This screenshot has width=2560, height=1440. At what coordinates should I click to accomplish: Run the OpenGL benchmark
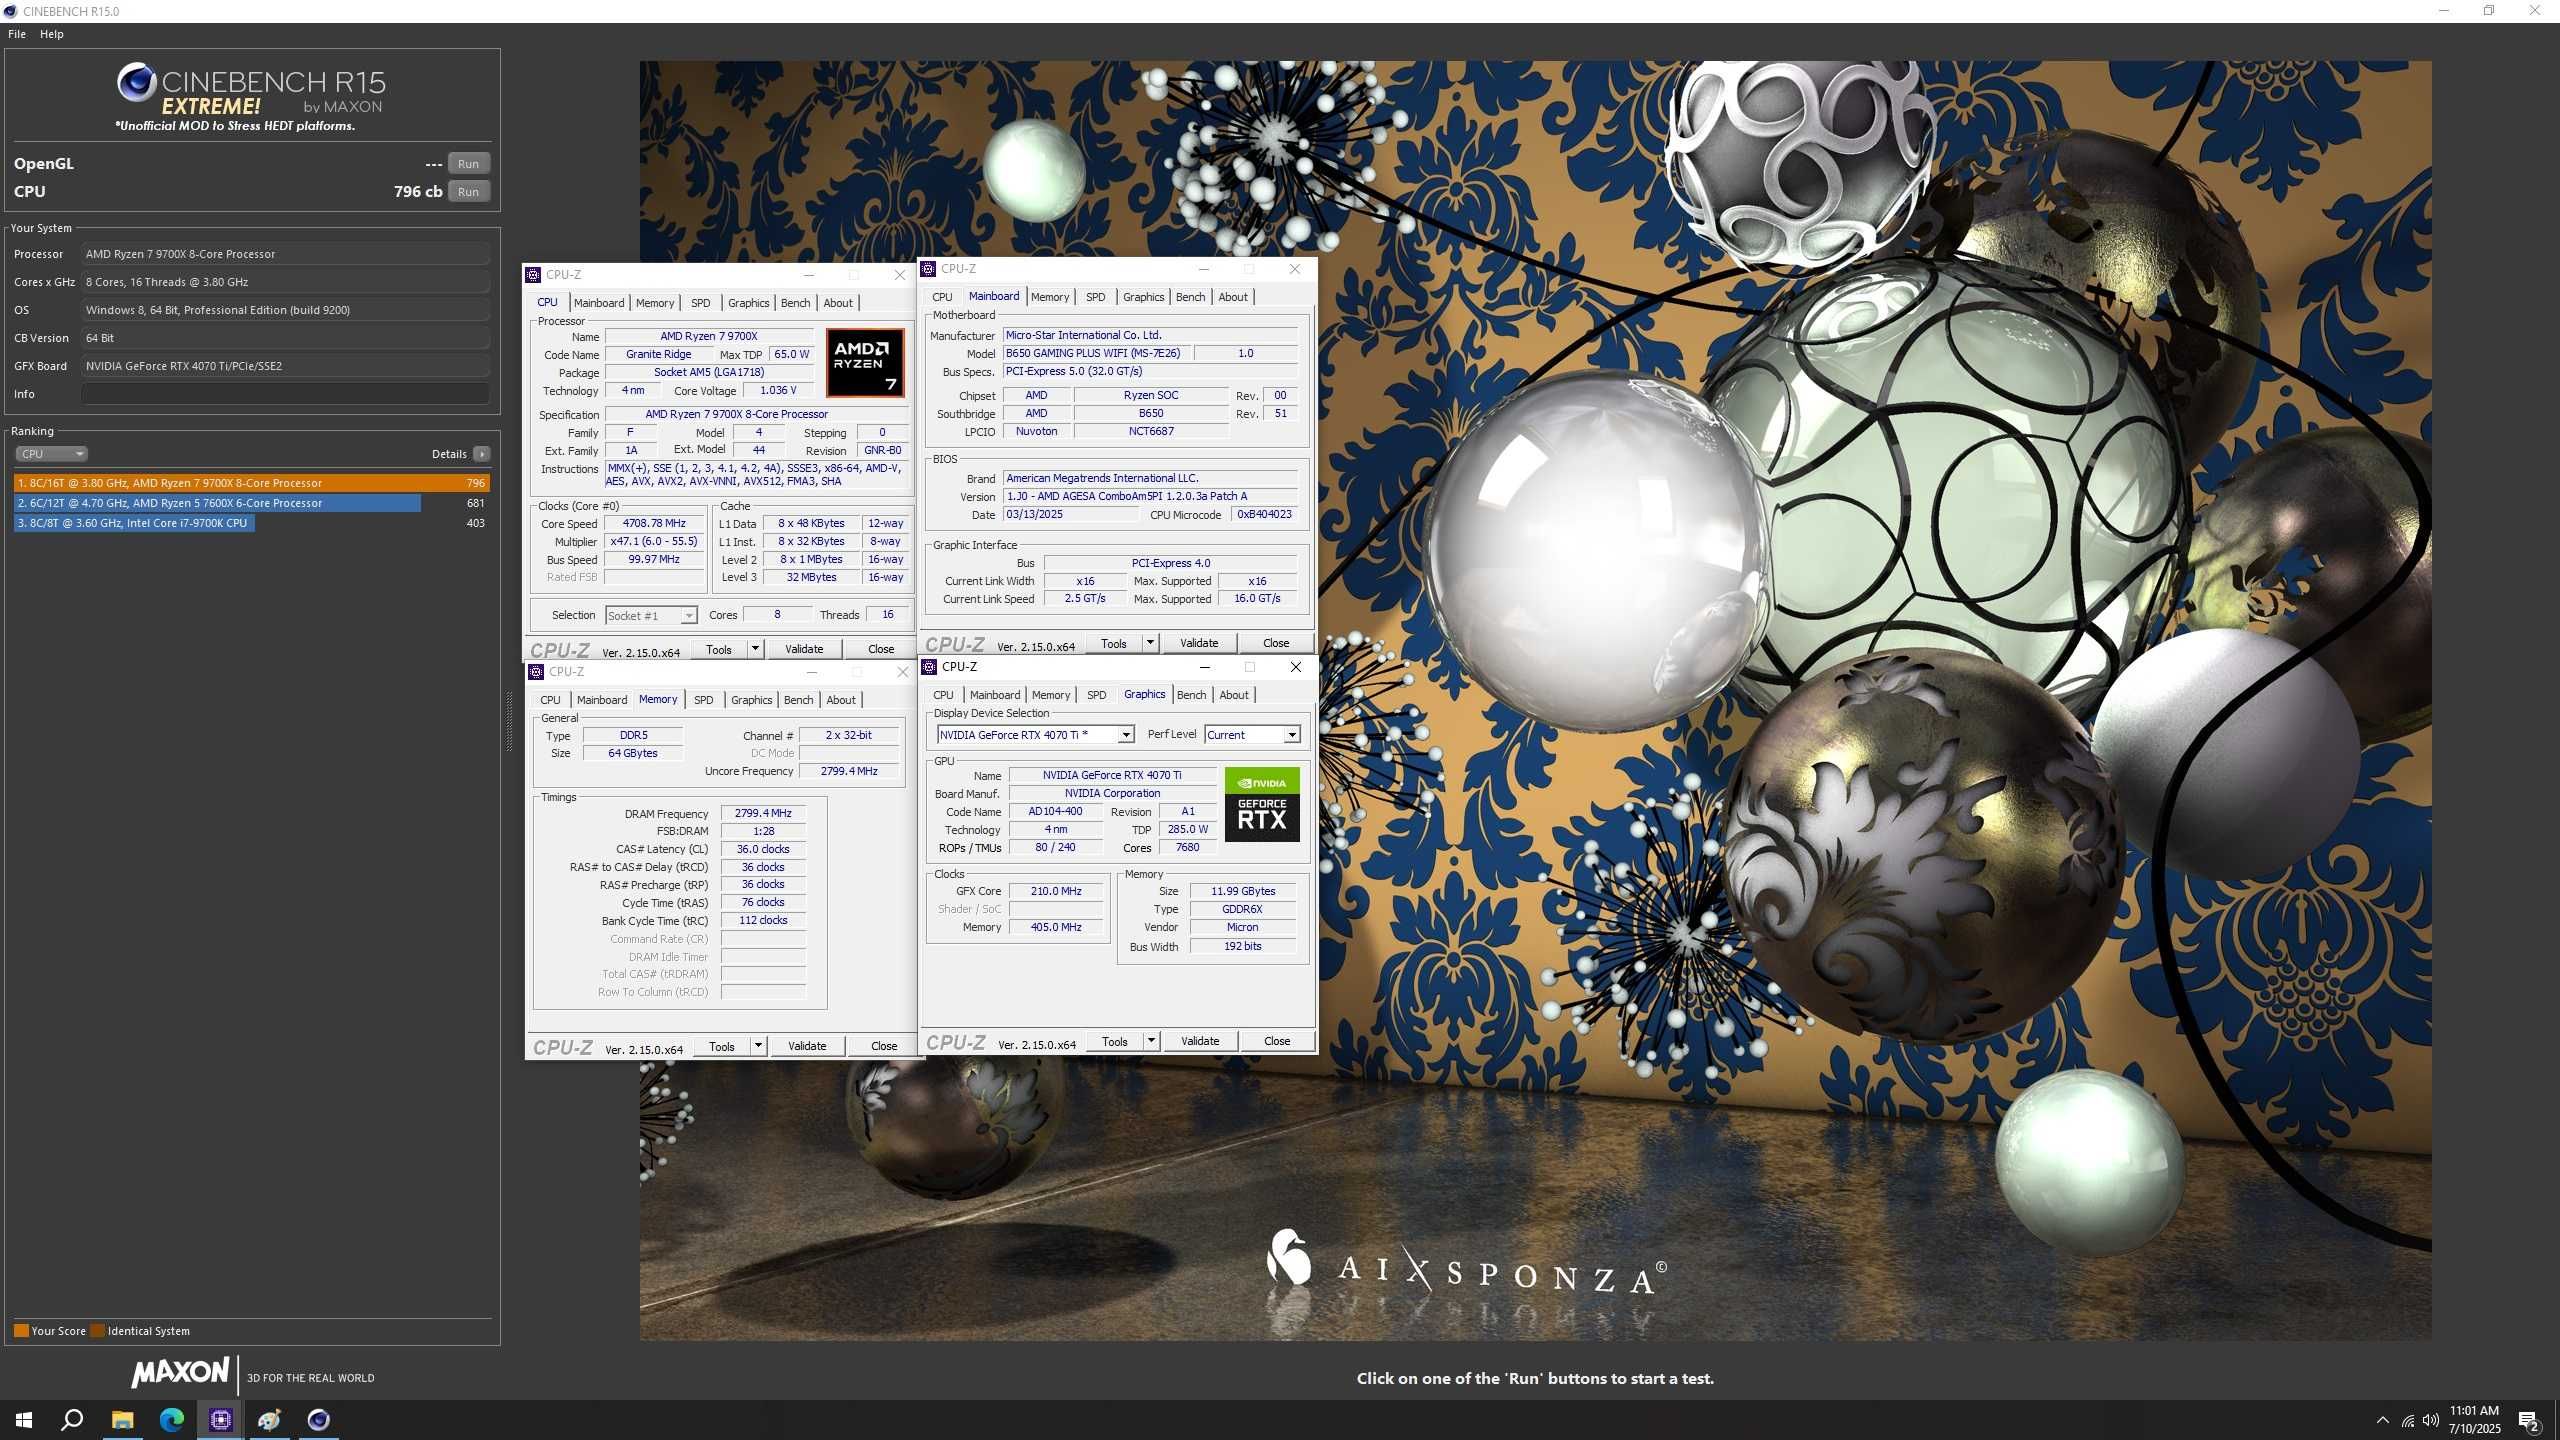(x=468, y=164)
